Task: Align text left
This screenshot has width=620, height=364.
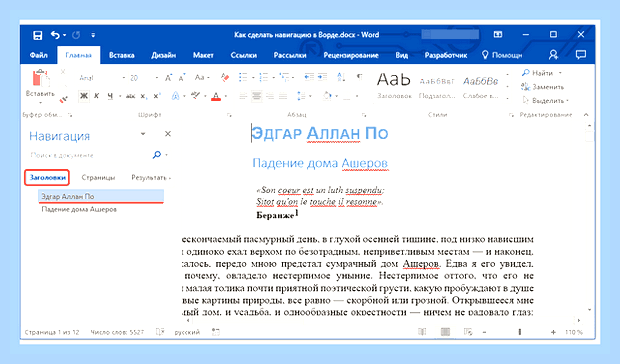Action: click(x=243, y=96)
